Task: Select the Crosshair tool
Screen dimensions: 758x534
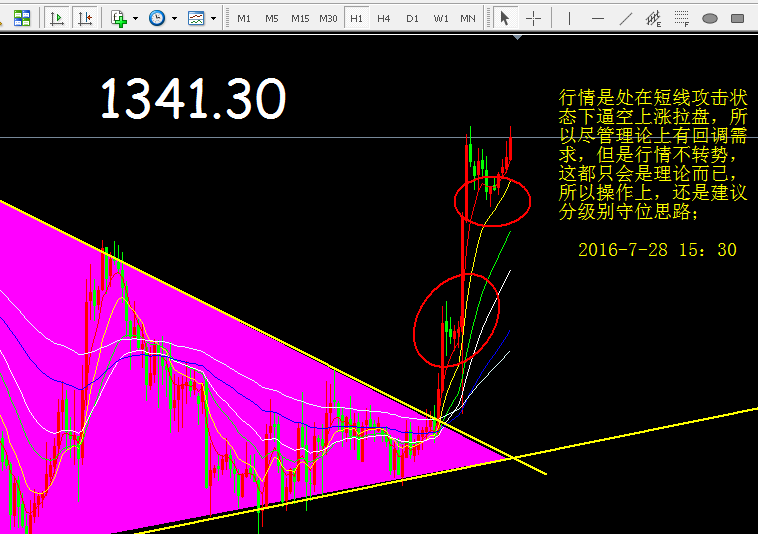Action: coord(534,18)
